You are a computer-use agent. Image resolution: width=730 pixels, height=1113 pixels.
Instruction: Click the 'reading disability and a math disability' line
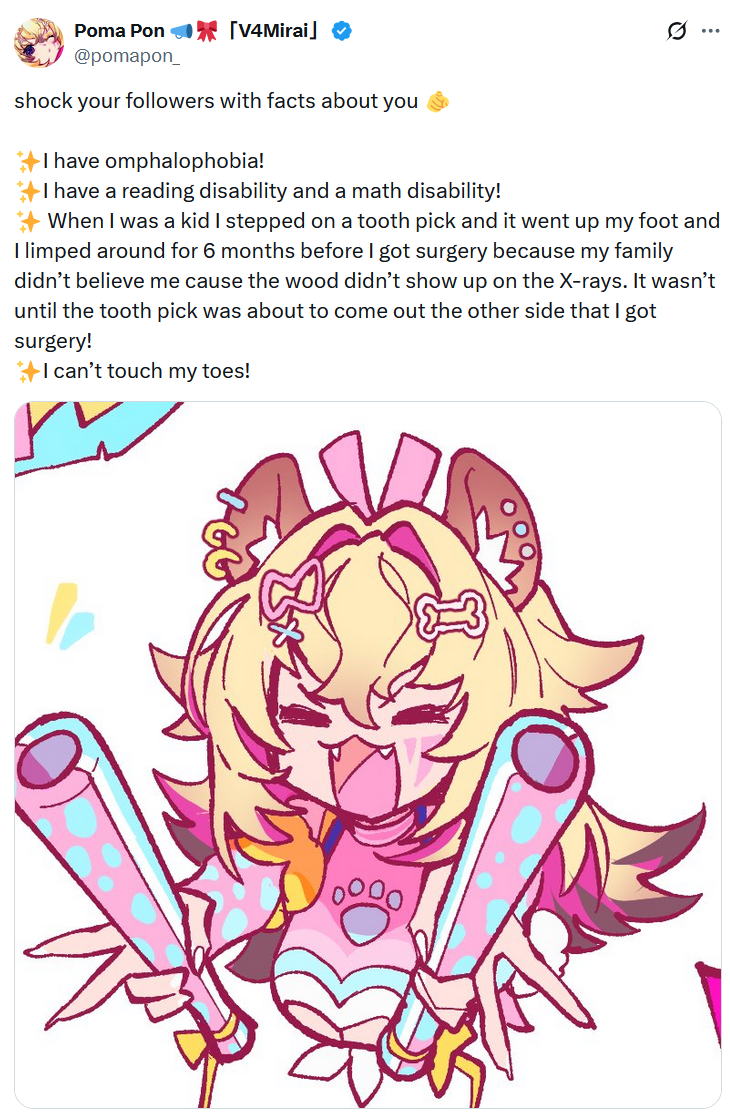click(271, 192)
